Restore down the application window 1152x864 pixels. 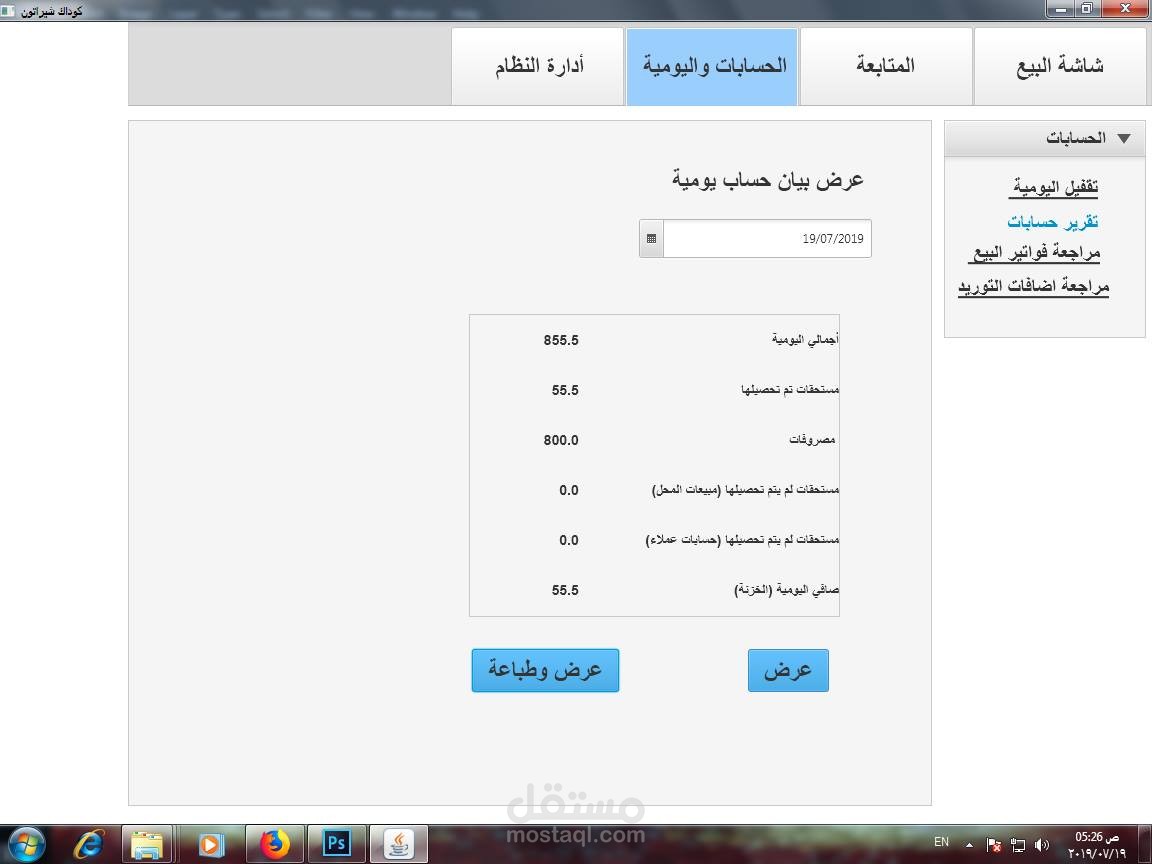pos(1087,9)
